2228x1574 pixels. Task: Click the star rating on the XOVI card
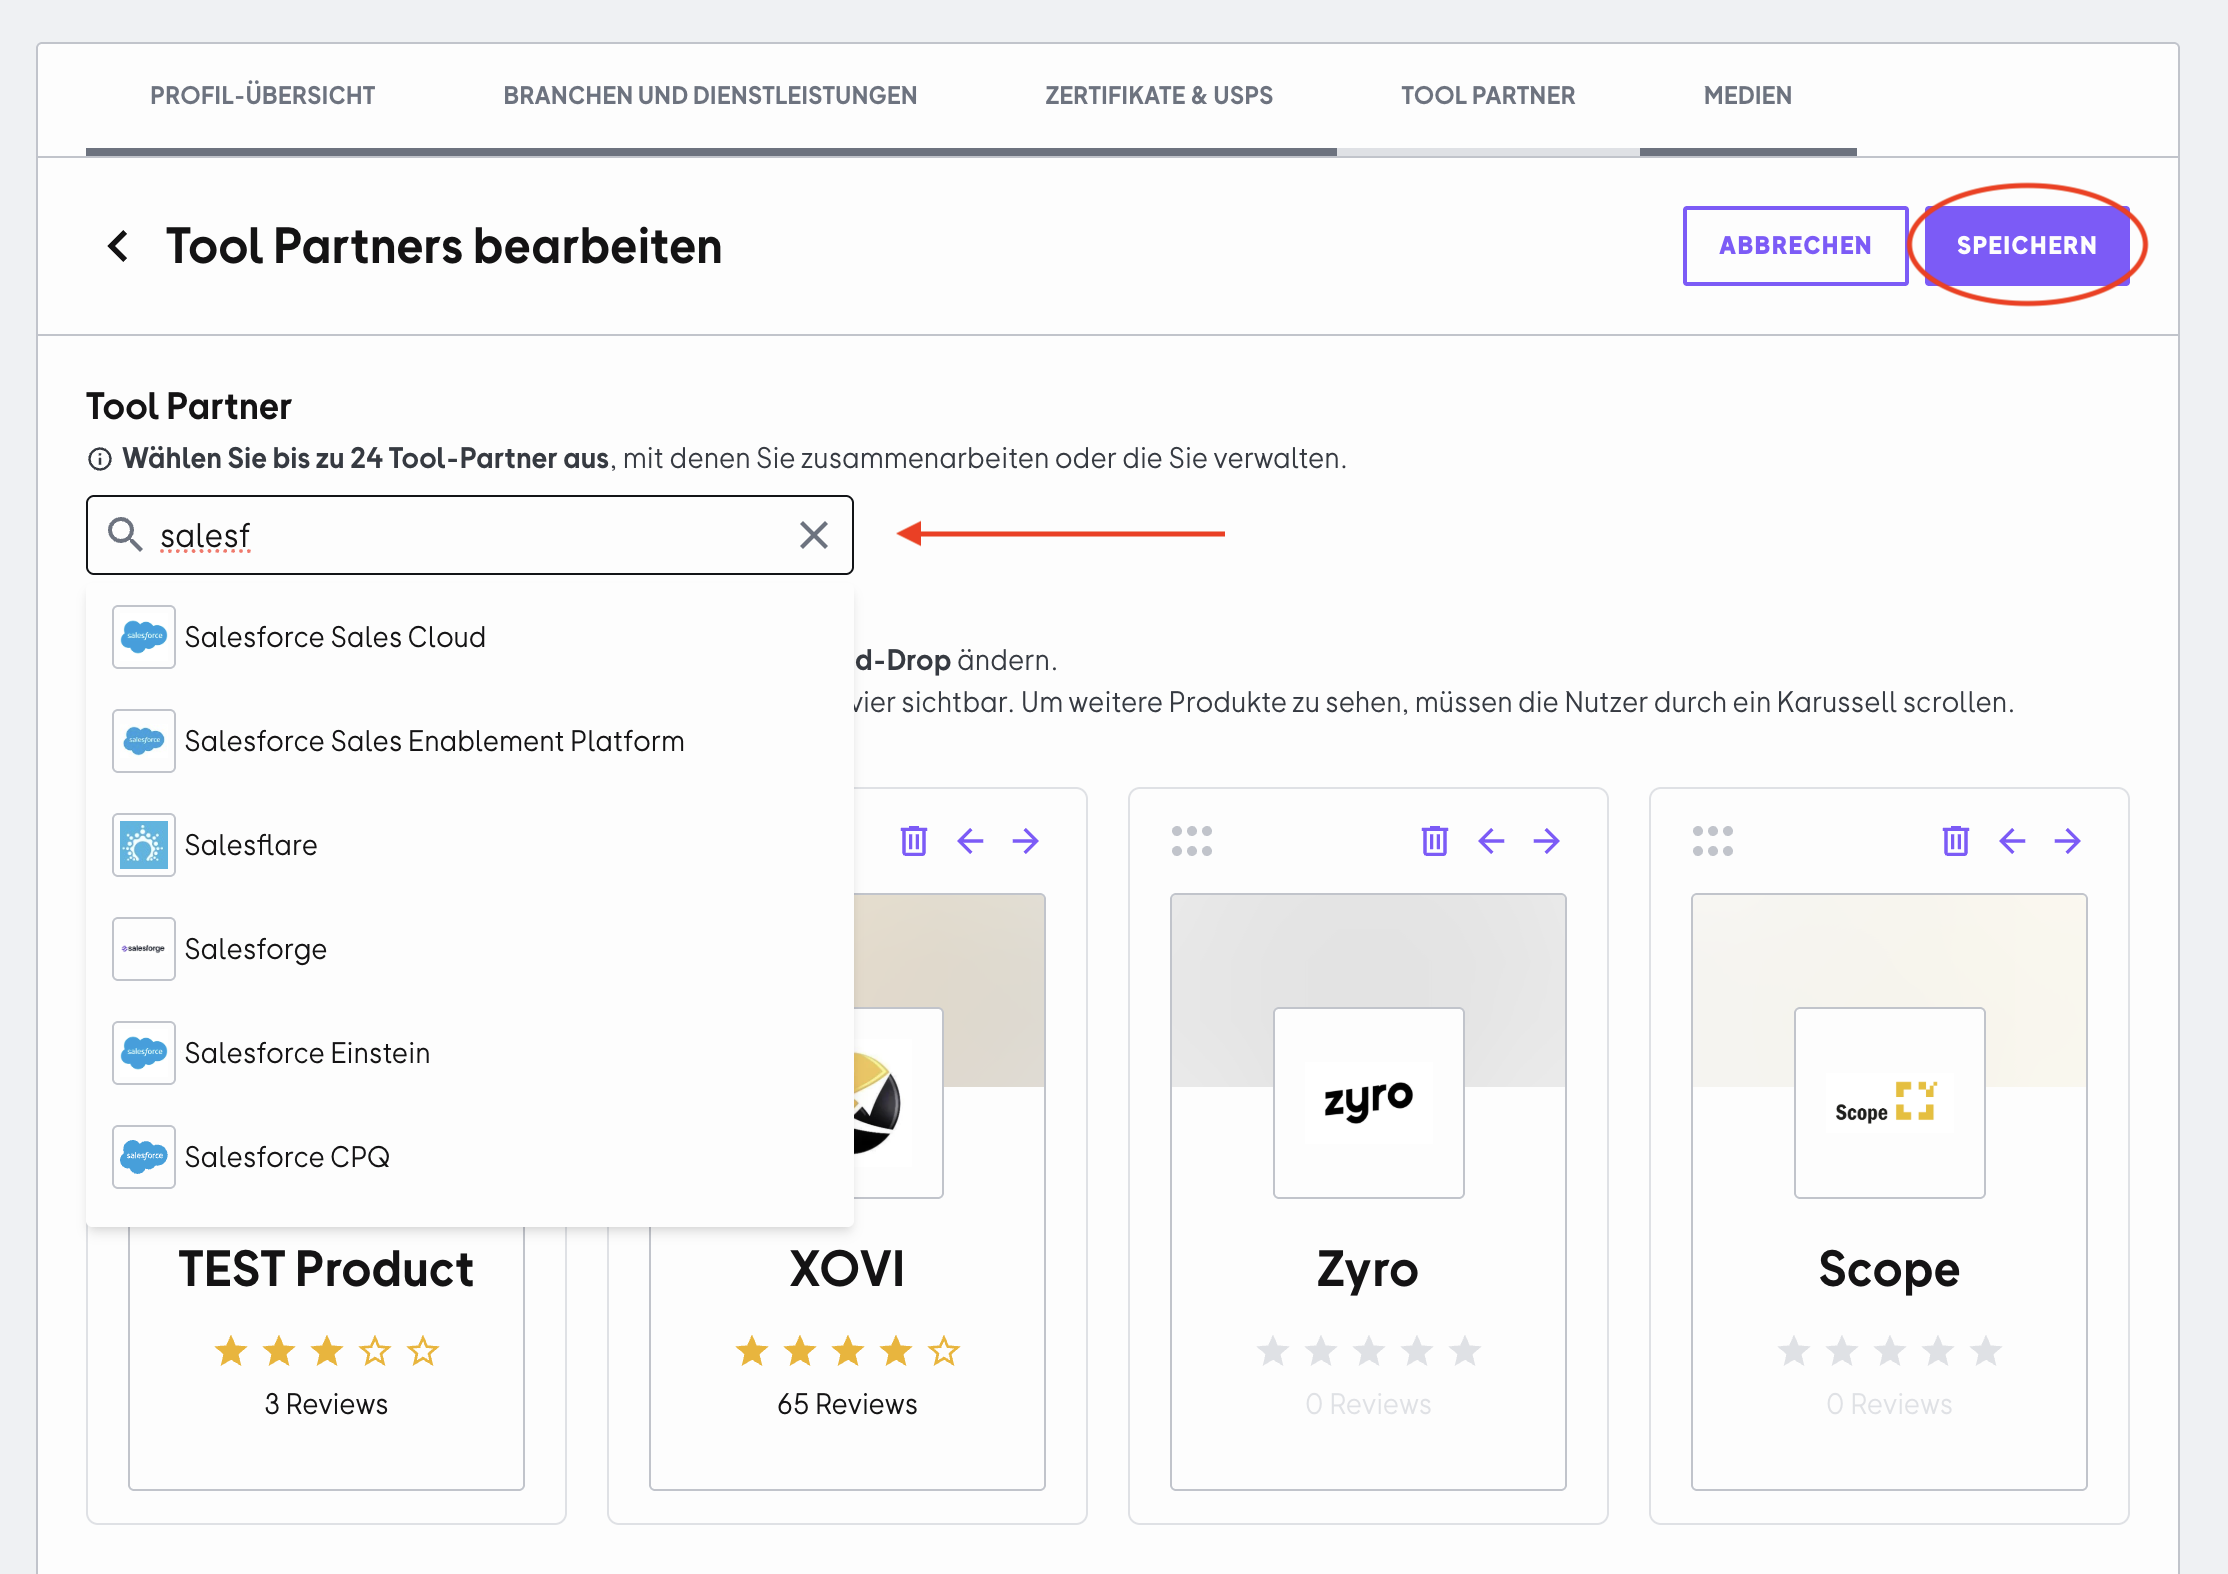848,1351
